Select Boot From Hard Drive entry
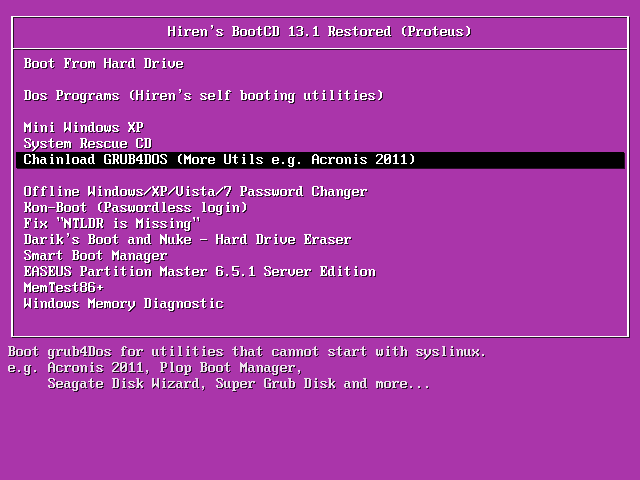 (104, 64)
